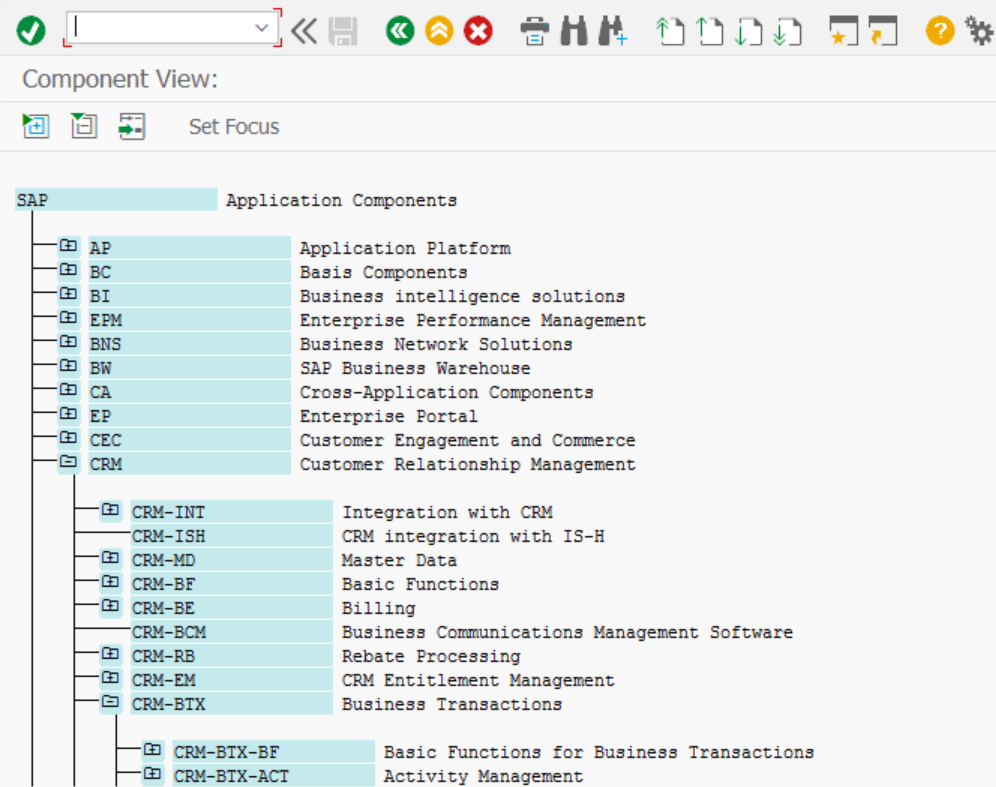Expand the CA Cross-Application node
Viewport: 996px width, 787px height.
(68, 390)
